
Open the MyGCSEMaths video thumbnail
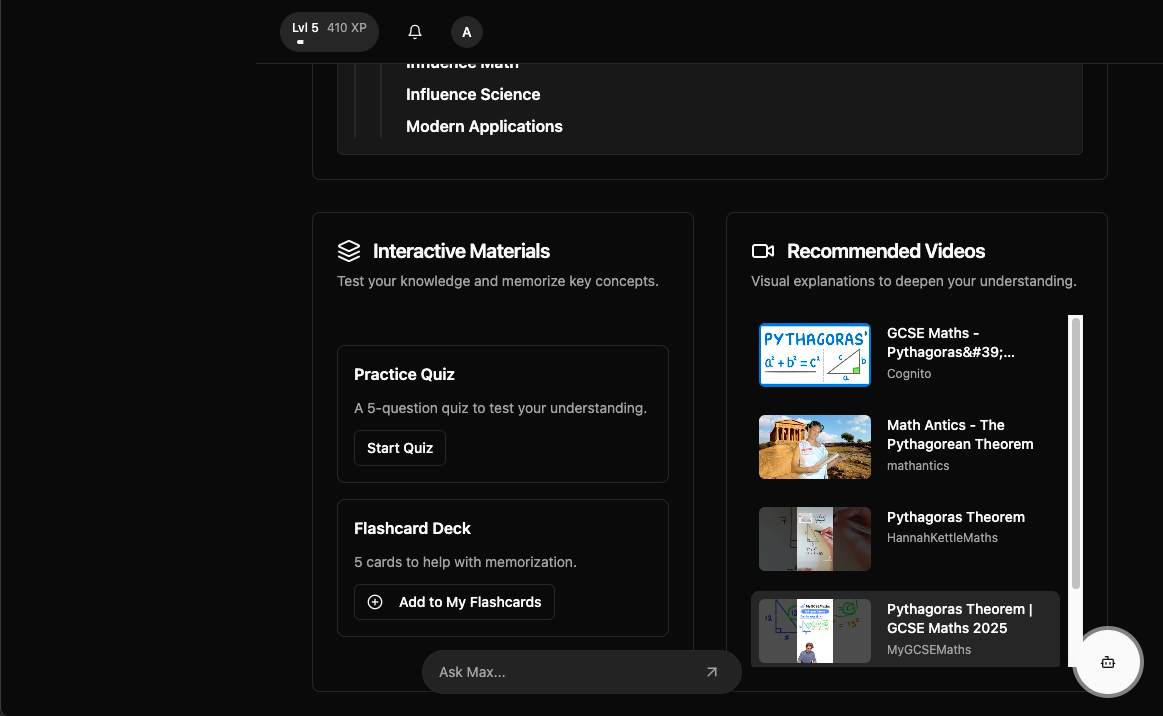point(814,631)
